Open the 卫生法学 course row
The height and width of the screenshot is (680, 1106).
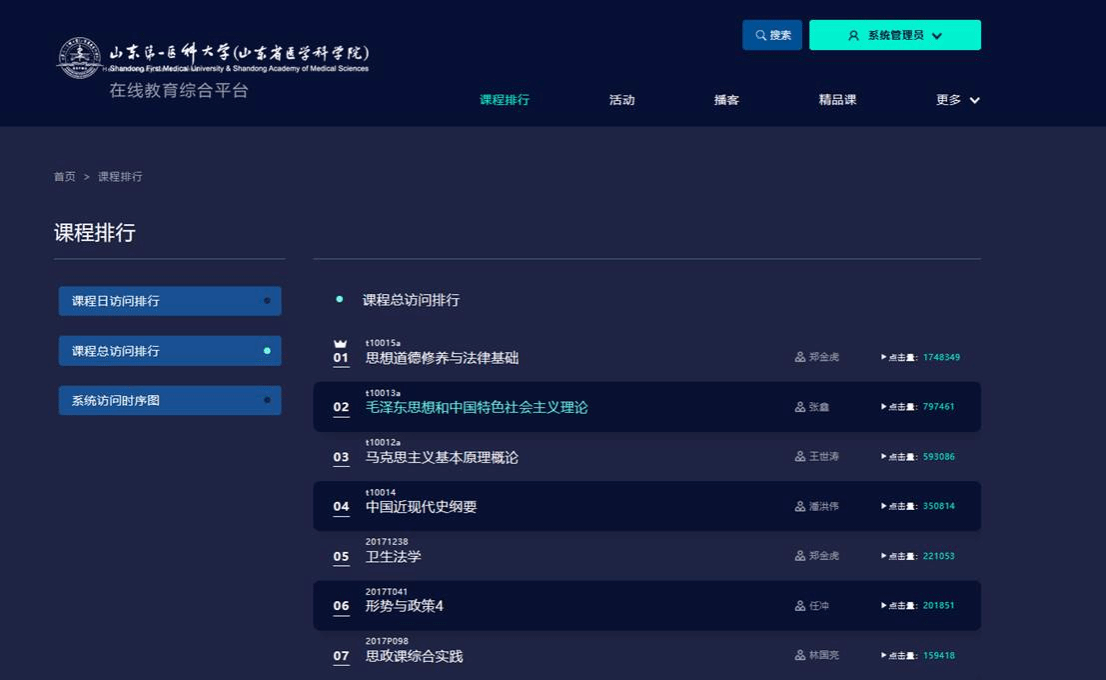pyautogui.click(x=393, y=557)
